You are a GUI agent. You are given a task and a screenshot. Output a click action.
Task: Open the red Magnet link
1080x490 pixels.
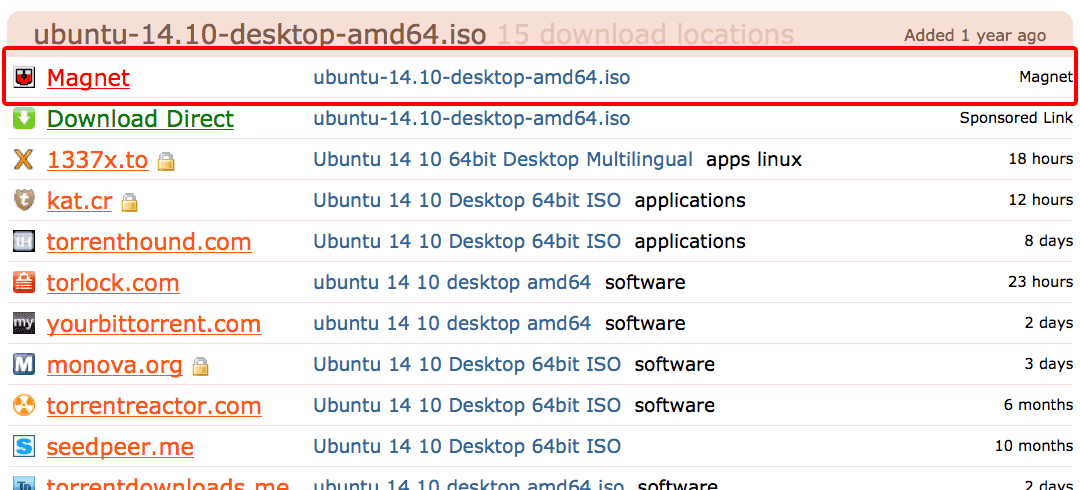(x=88, y=78)
